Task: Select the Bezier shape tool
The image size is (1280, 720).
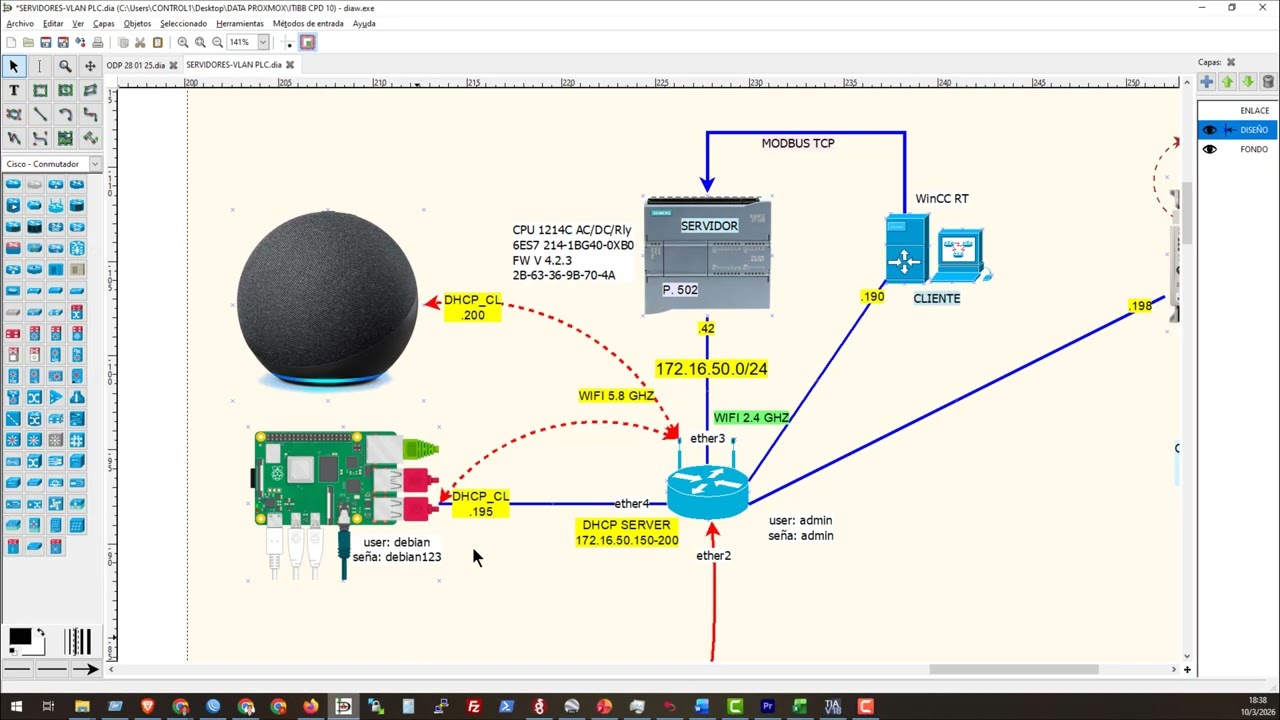Action: tap(14, 114)
